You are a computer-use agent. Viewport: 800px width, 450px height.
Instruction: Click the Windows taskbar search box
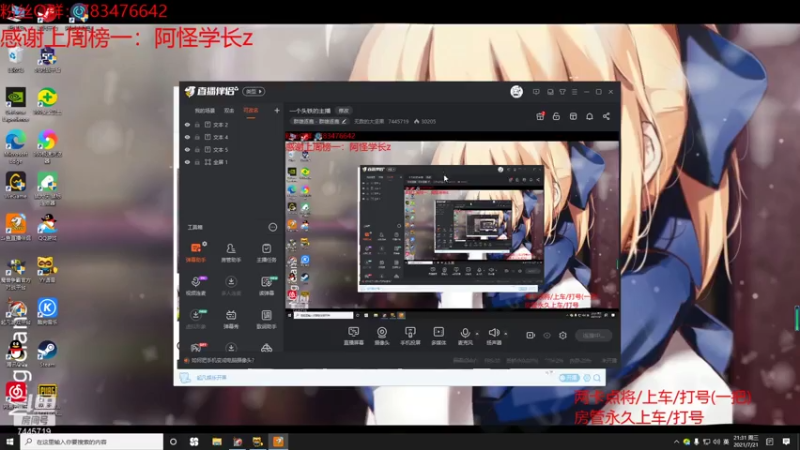92,441
